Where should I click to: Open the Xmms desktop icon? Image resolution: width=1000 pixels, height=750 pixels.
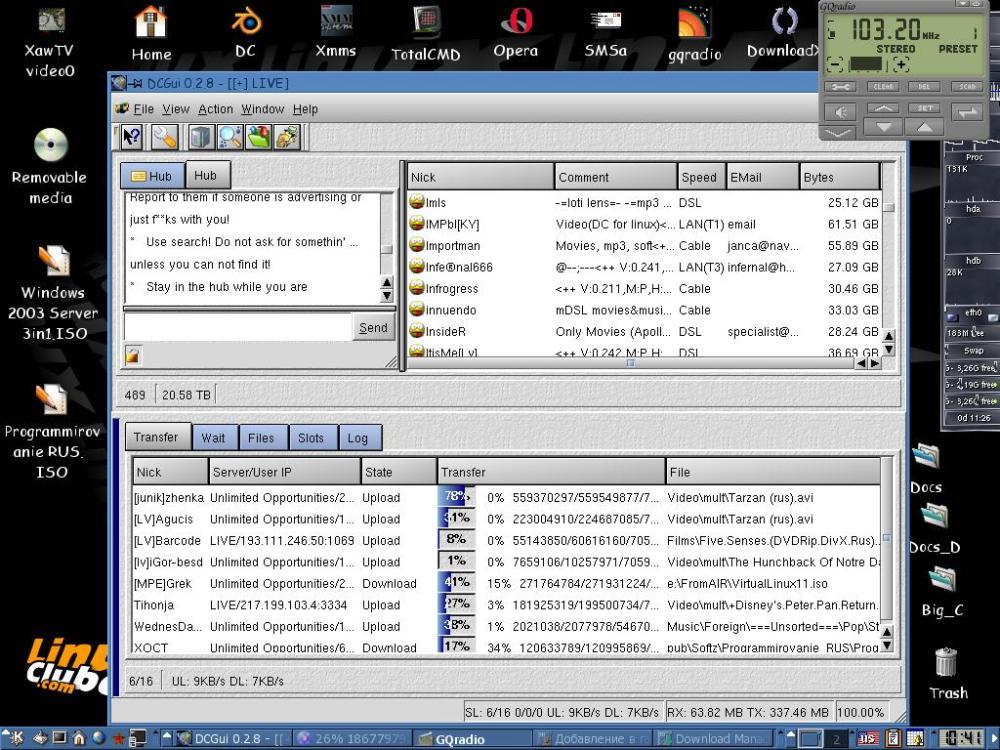[335, 32]
